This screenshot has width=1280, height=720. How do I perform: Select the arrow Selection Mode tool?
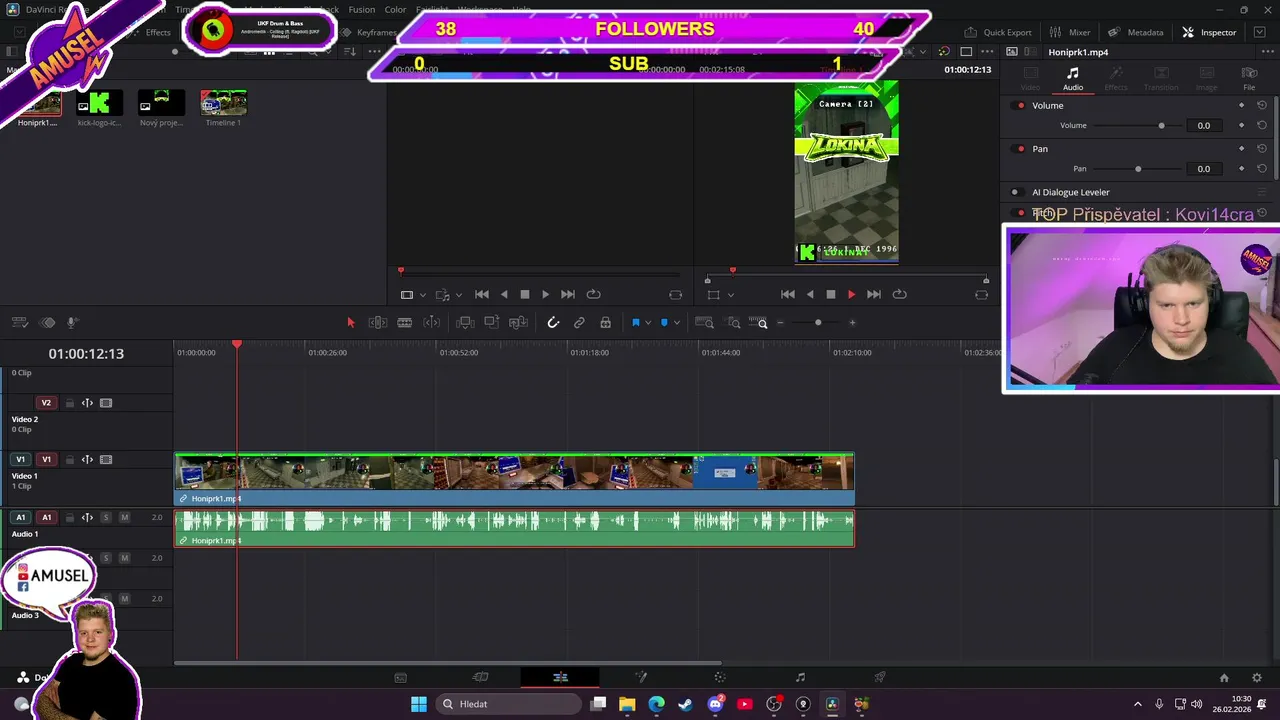tap(351, 322)
